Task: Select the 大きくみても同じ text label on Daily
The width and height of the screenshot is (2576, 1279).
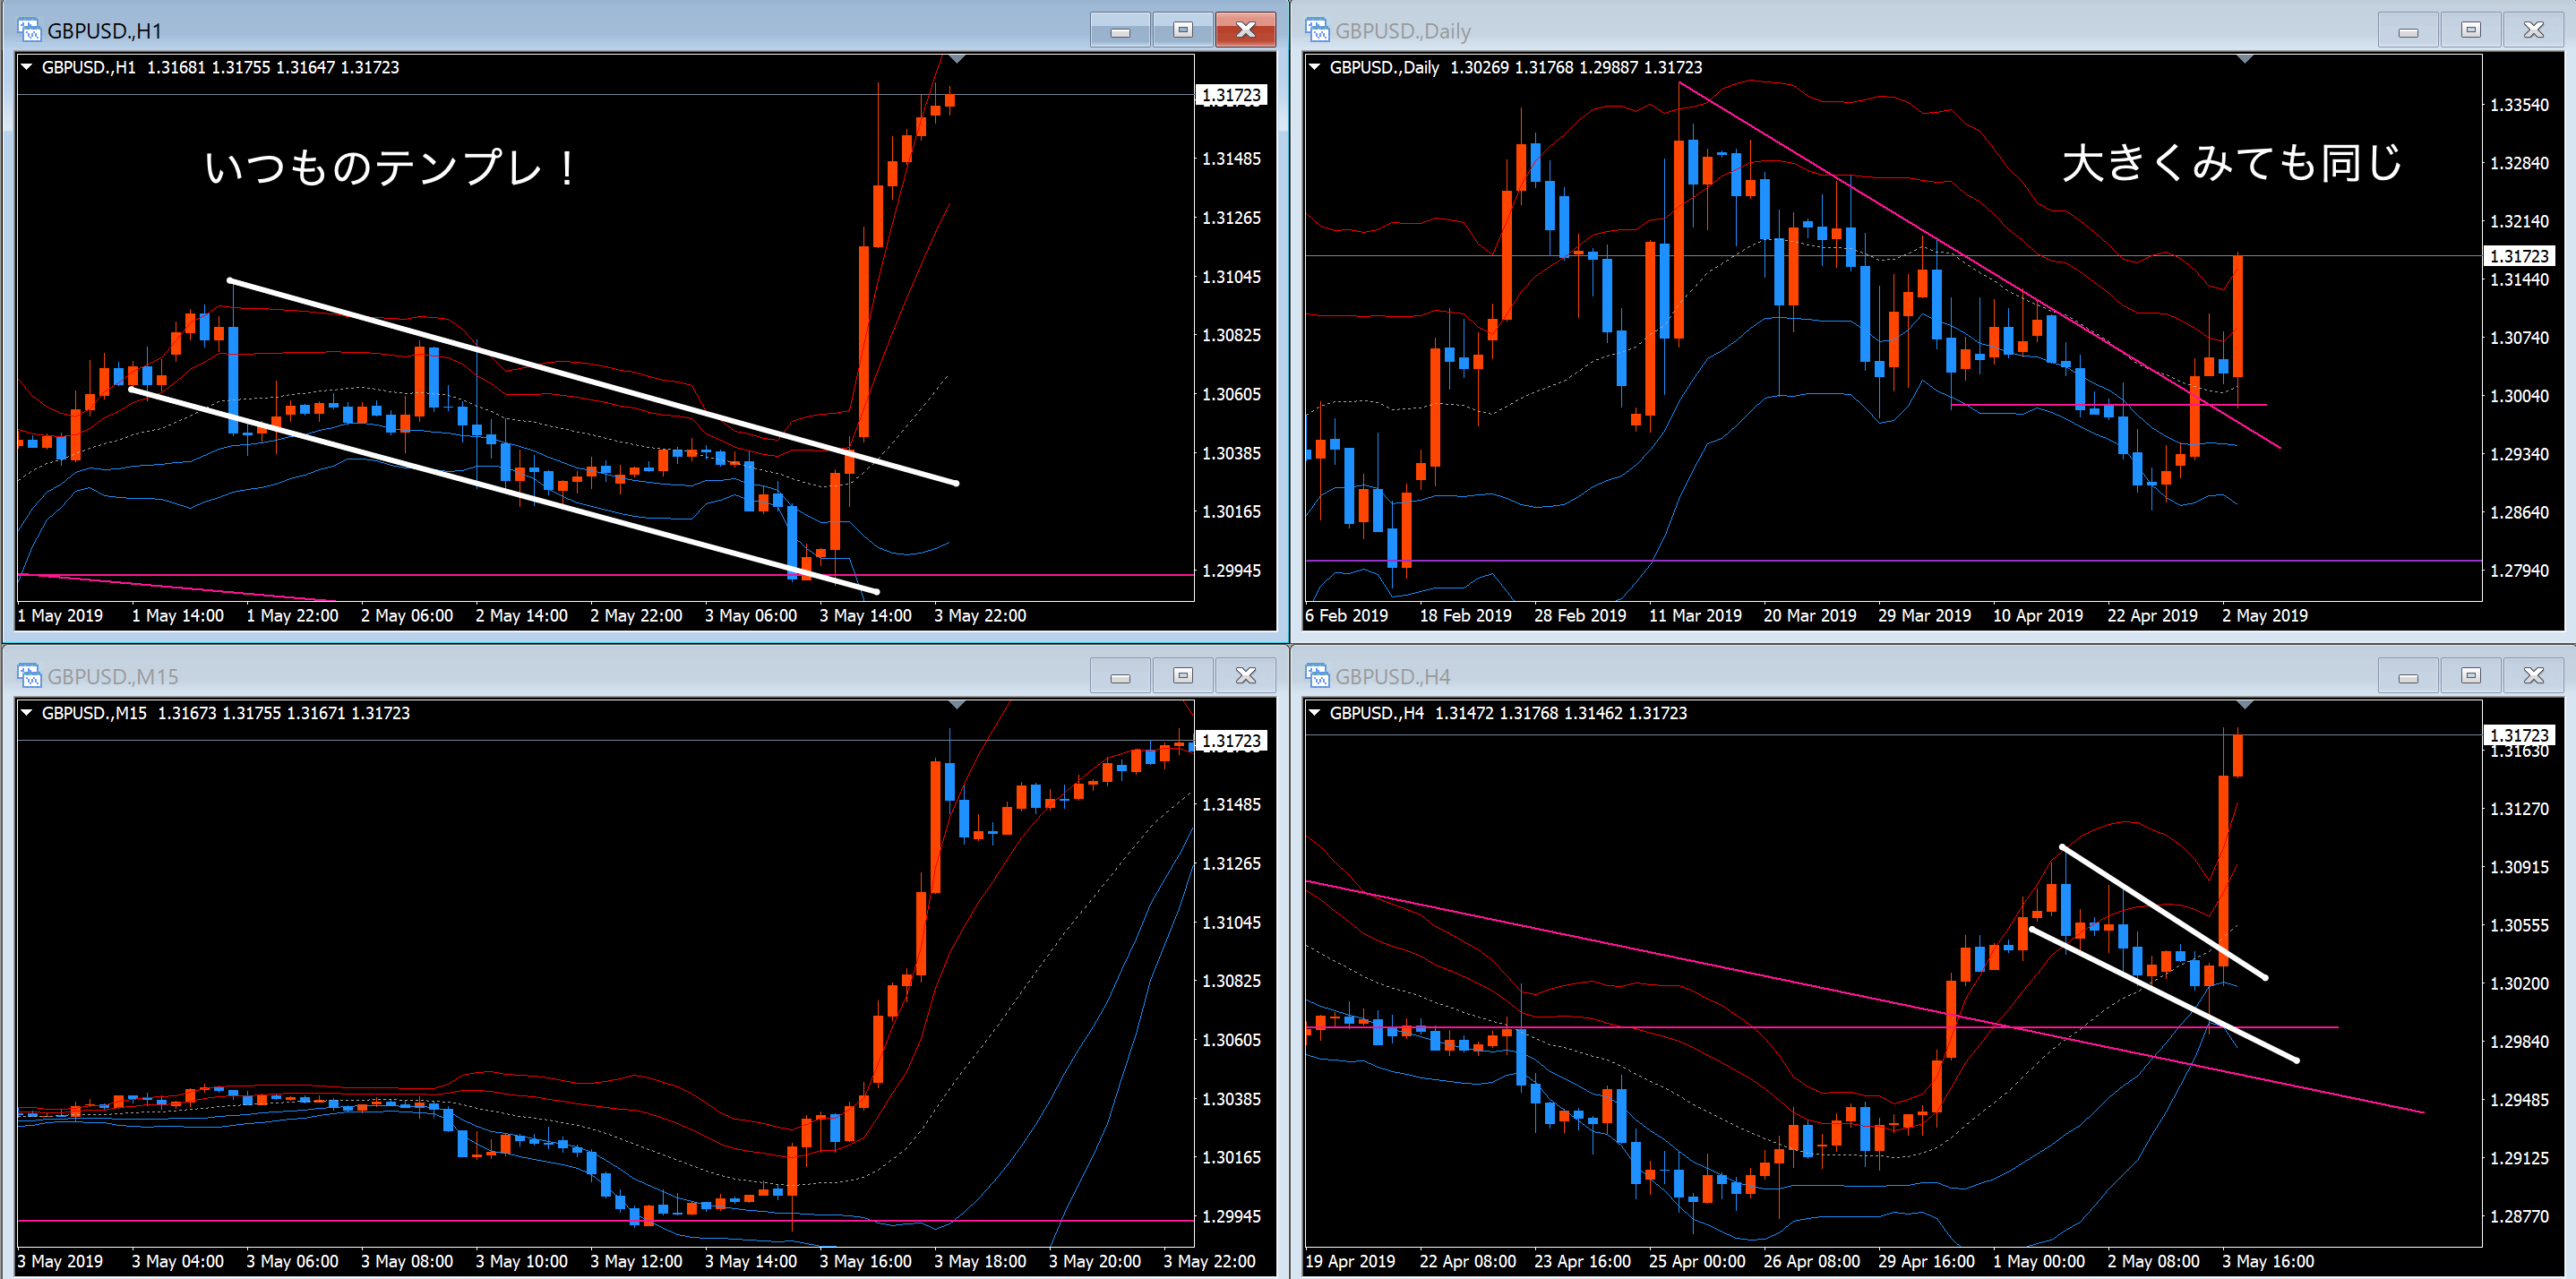Action: (x=2231, y=163)
